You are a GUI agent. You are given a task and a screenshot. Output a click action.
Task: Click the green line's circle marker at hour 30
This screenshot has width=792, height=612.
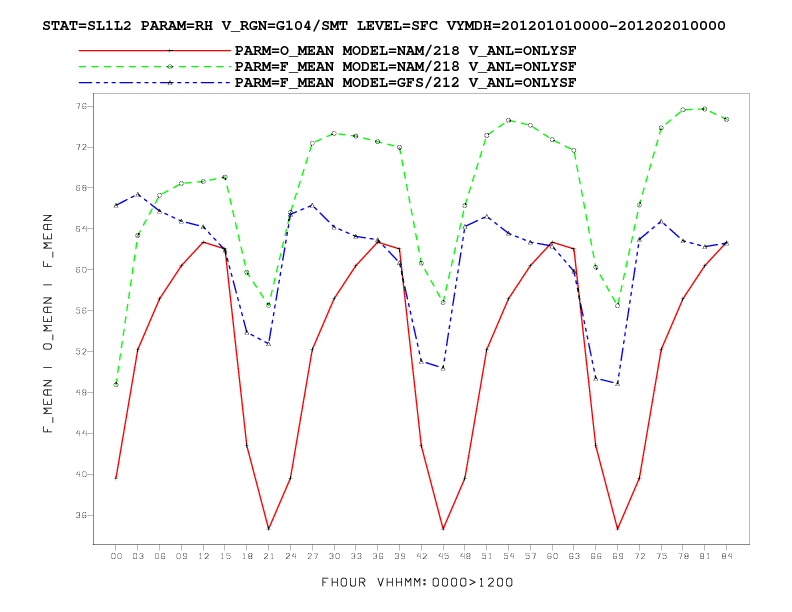[334, 134]
